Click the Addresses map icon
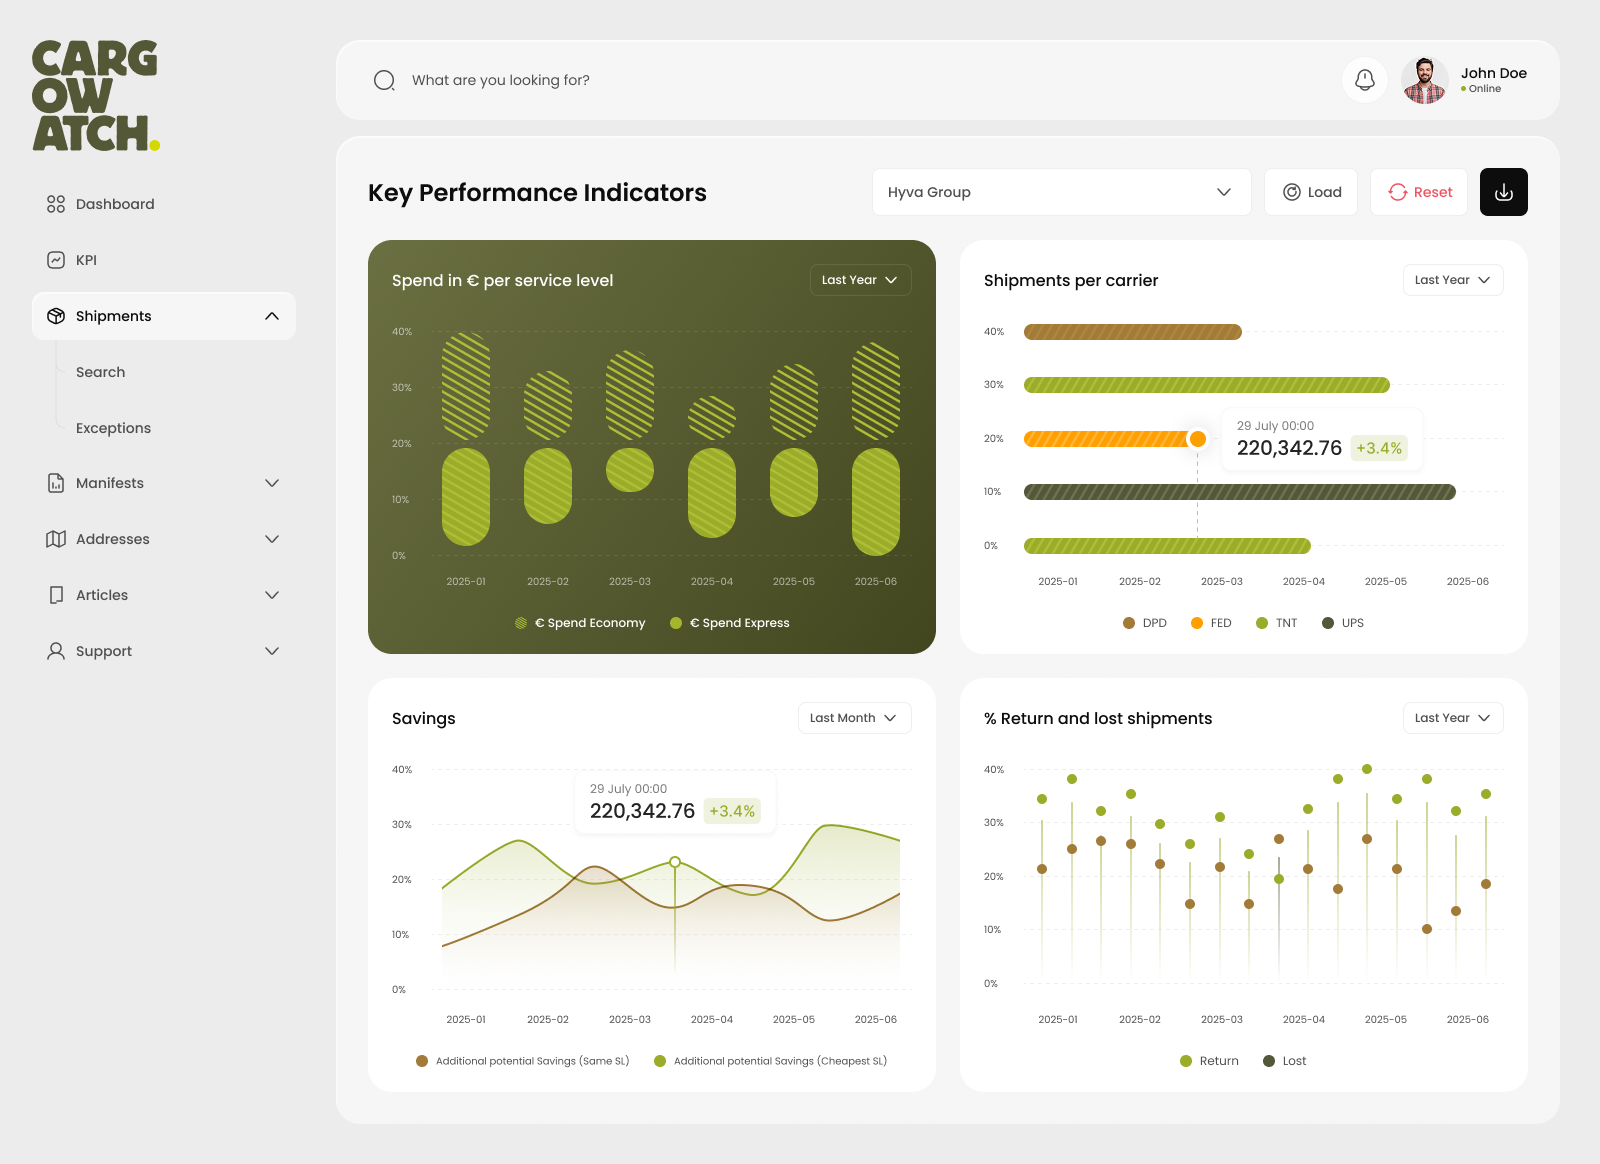Screen dimensions: 1600x1164 tap(56, 538)
